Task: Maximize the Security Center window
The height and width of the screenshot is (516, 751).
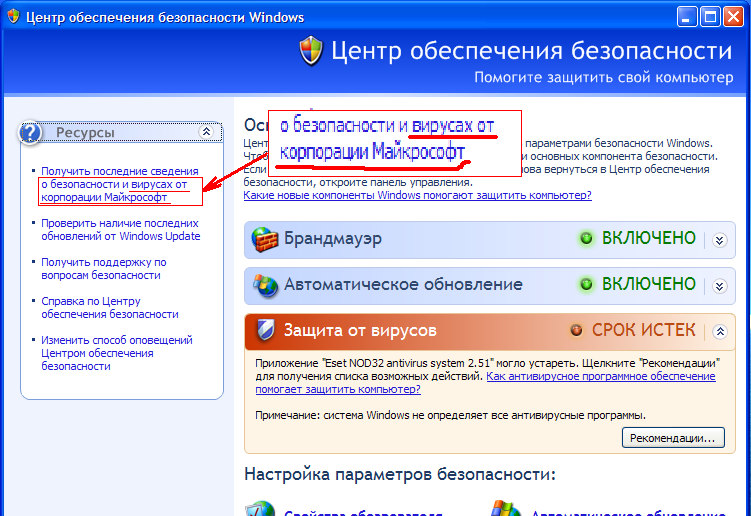Action: (x=710, y=15)
